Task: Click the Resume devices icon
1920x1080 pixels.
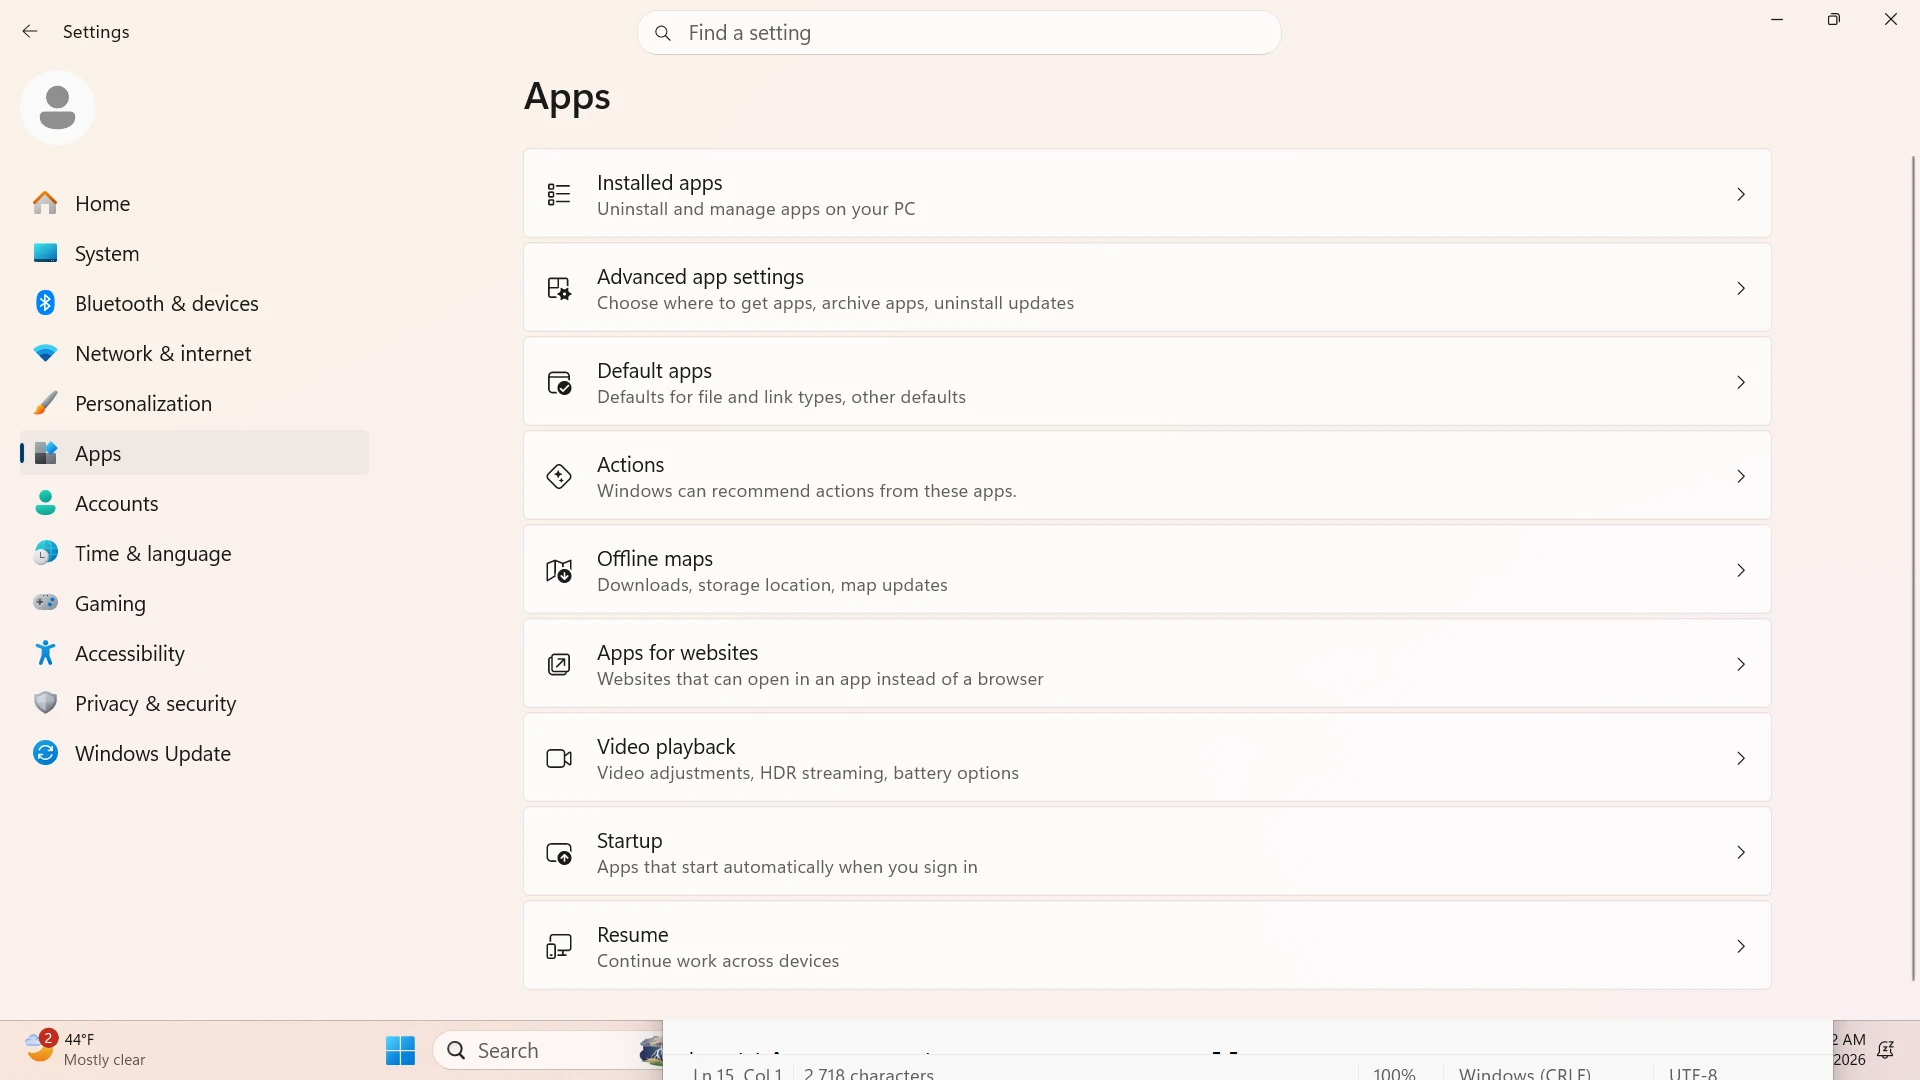Action: 559,946
